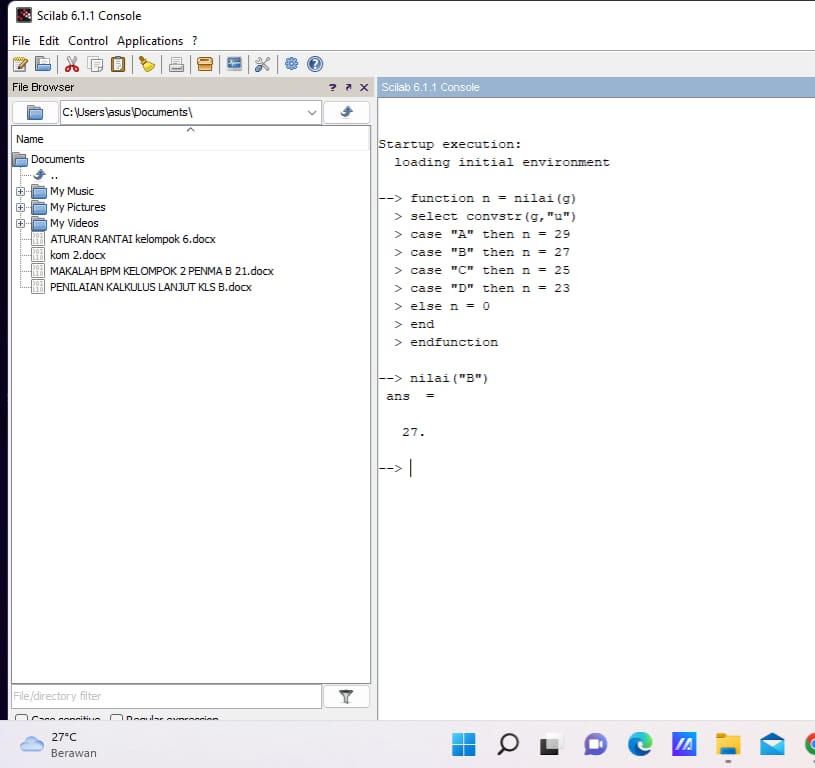
Task: Open File Browser help question mark
Action: tap(333, 87)
